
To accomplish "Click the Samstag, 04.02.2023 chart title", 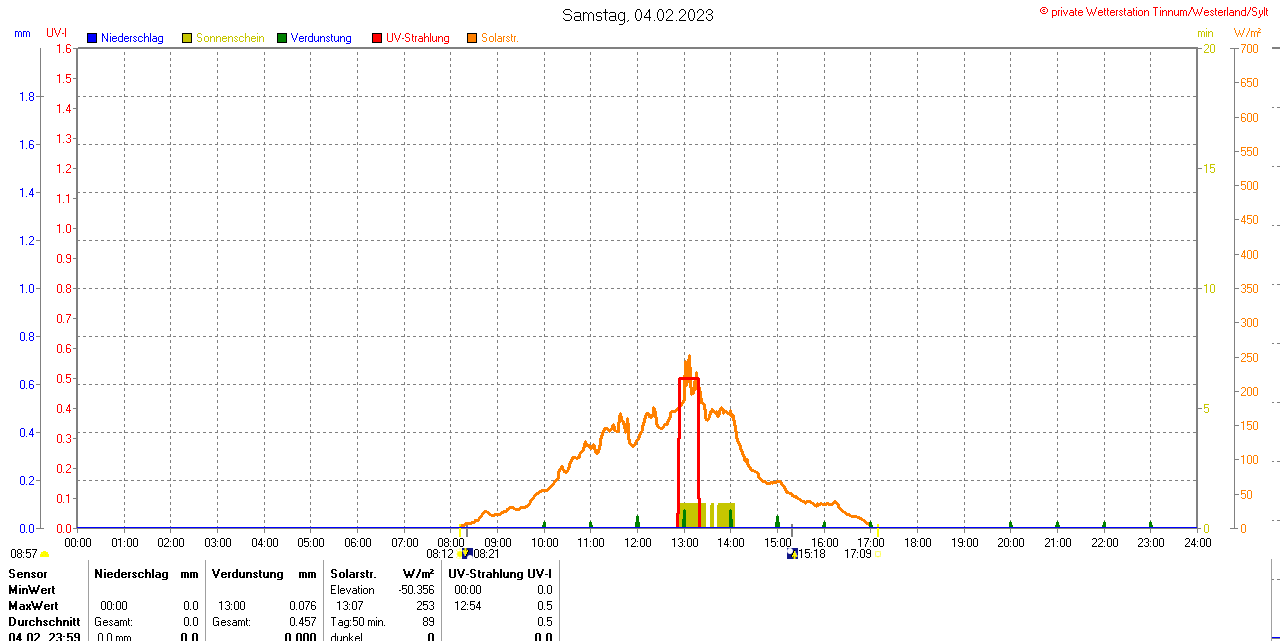I will [x=638, y=15].
